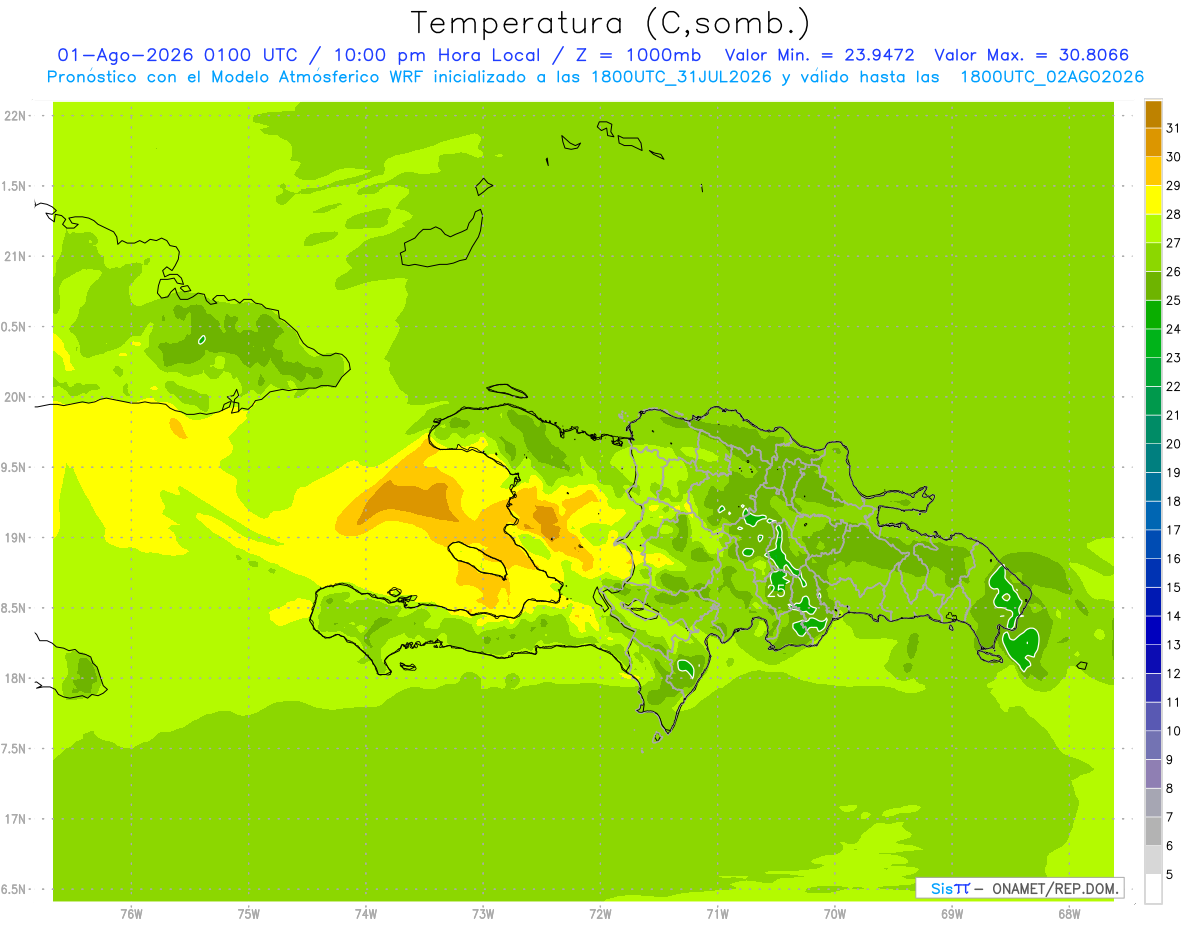The width and height of the screenshot is (1200, 927).
Task: Click the '72W' longitude axis label
Action: 600,913
